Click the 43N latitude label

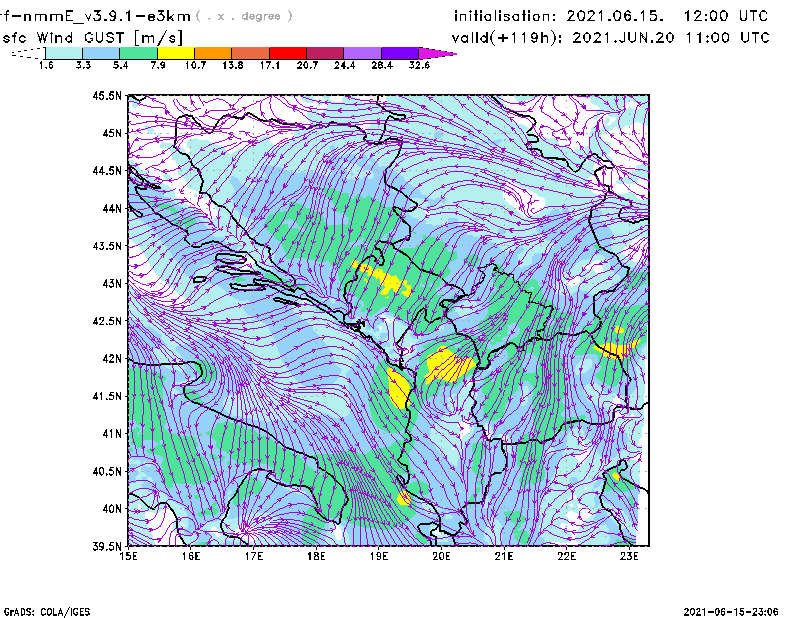pos(112,283)
